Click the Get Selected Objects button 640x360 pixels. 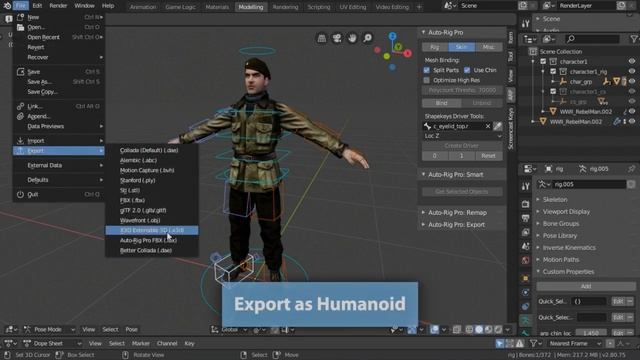pos(462,191)
